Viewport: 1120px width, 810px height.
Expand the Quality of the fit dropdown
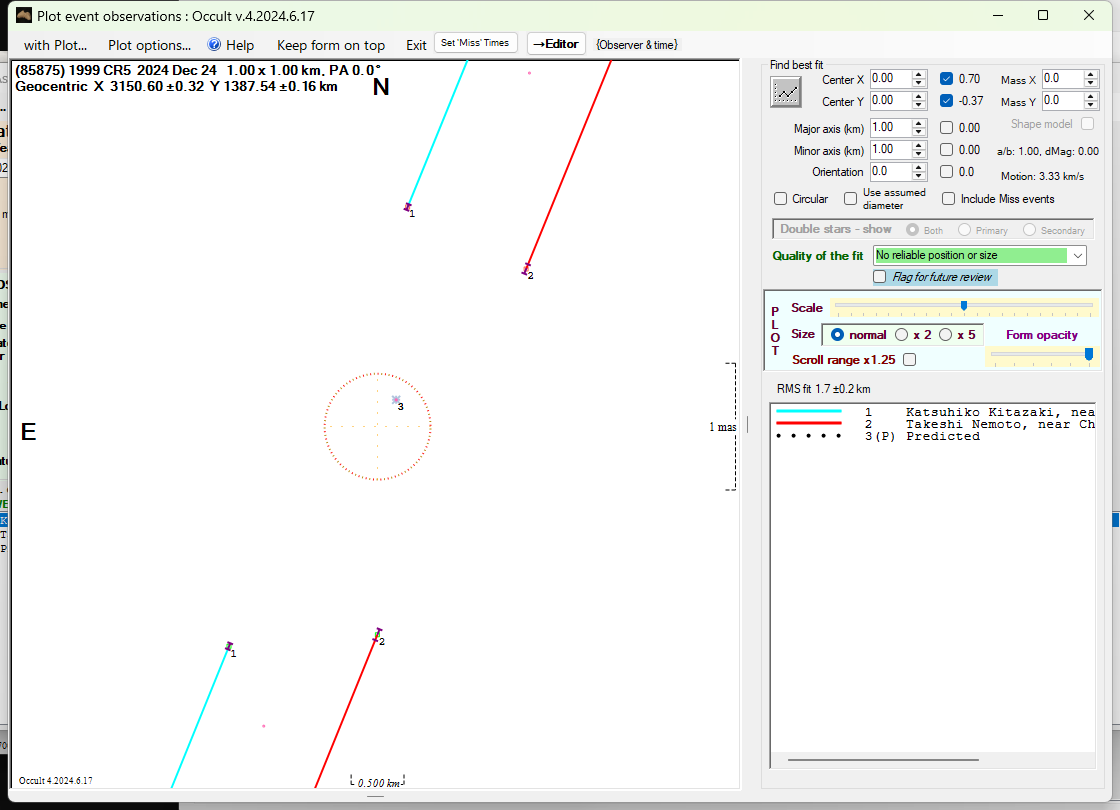pyautogui.click(x=1077, y=256)
